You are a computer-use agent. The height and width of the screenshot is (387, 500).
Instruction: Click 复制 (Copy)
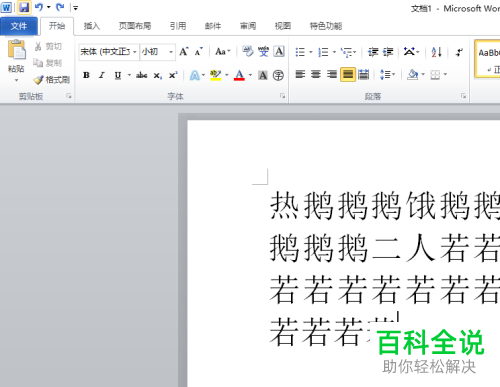pos(48,63)
